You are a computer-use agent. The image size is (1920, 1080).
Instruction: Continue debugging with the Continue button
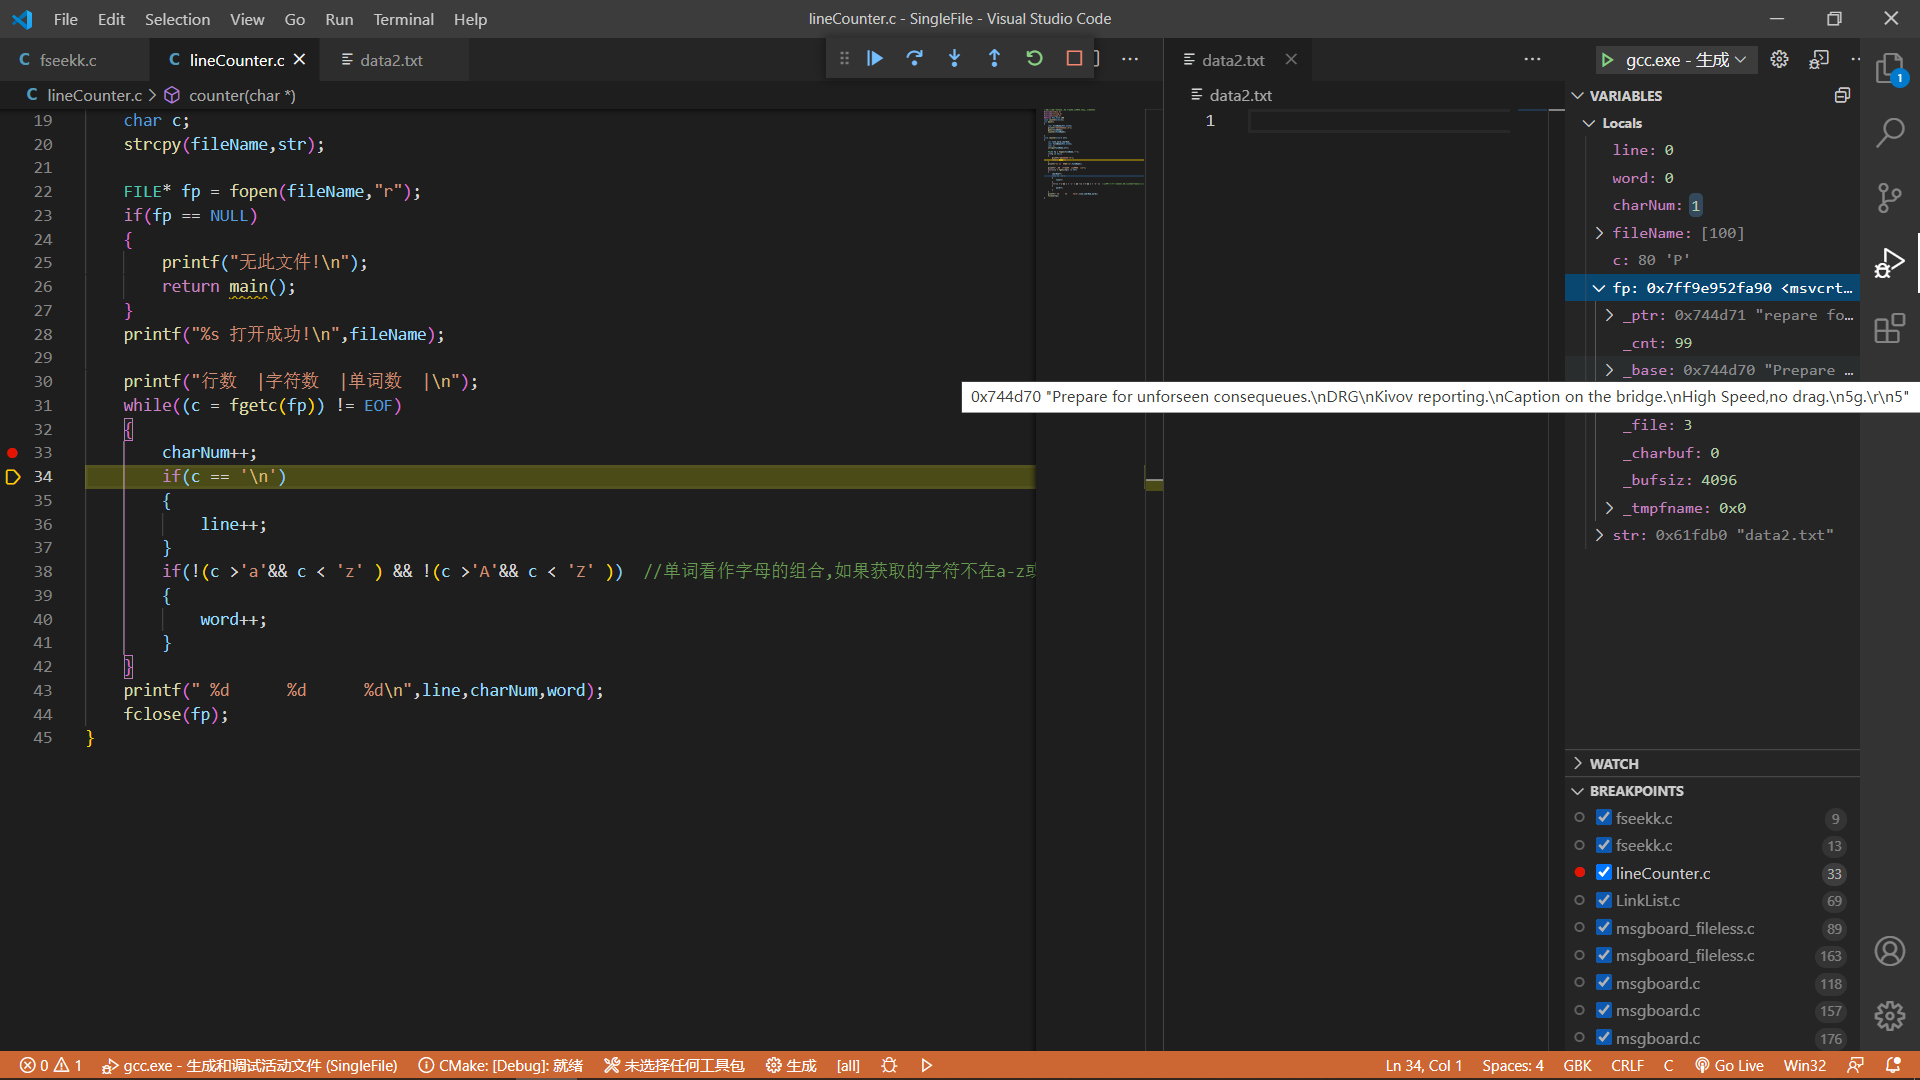point(875,59)
